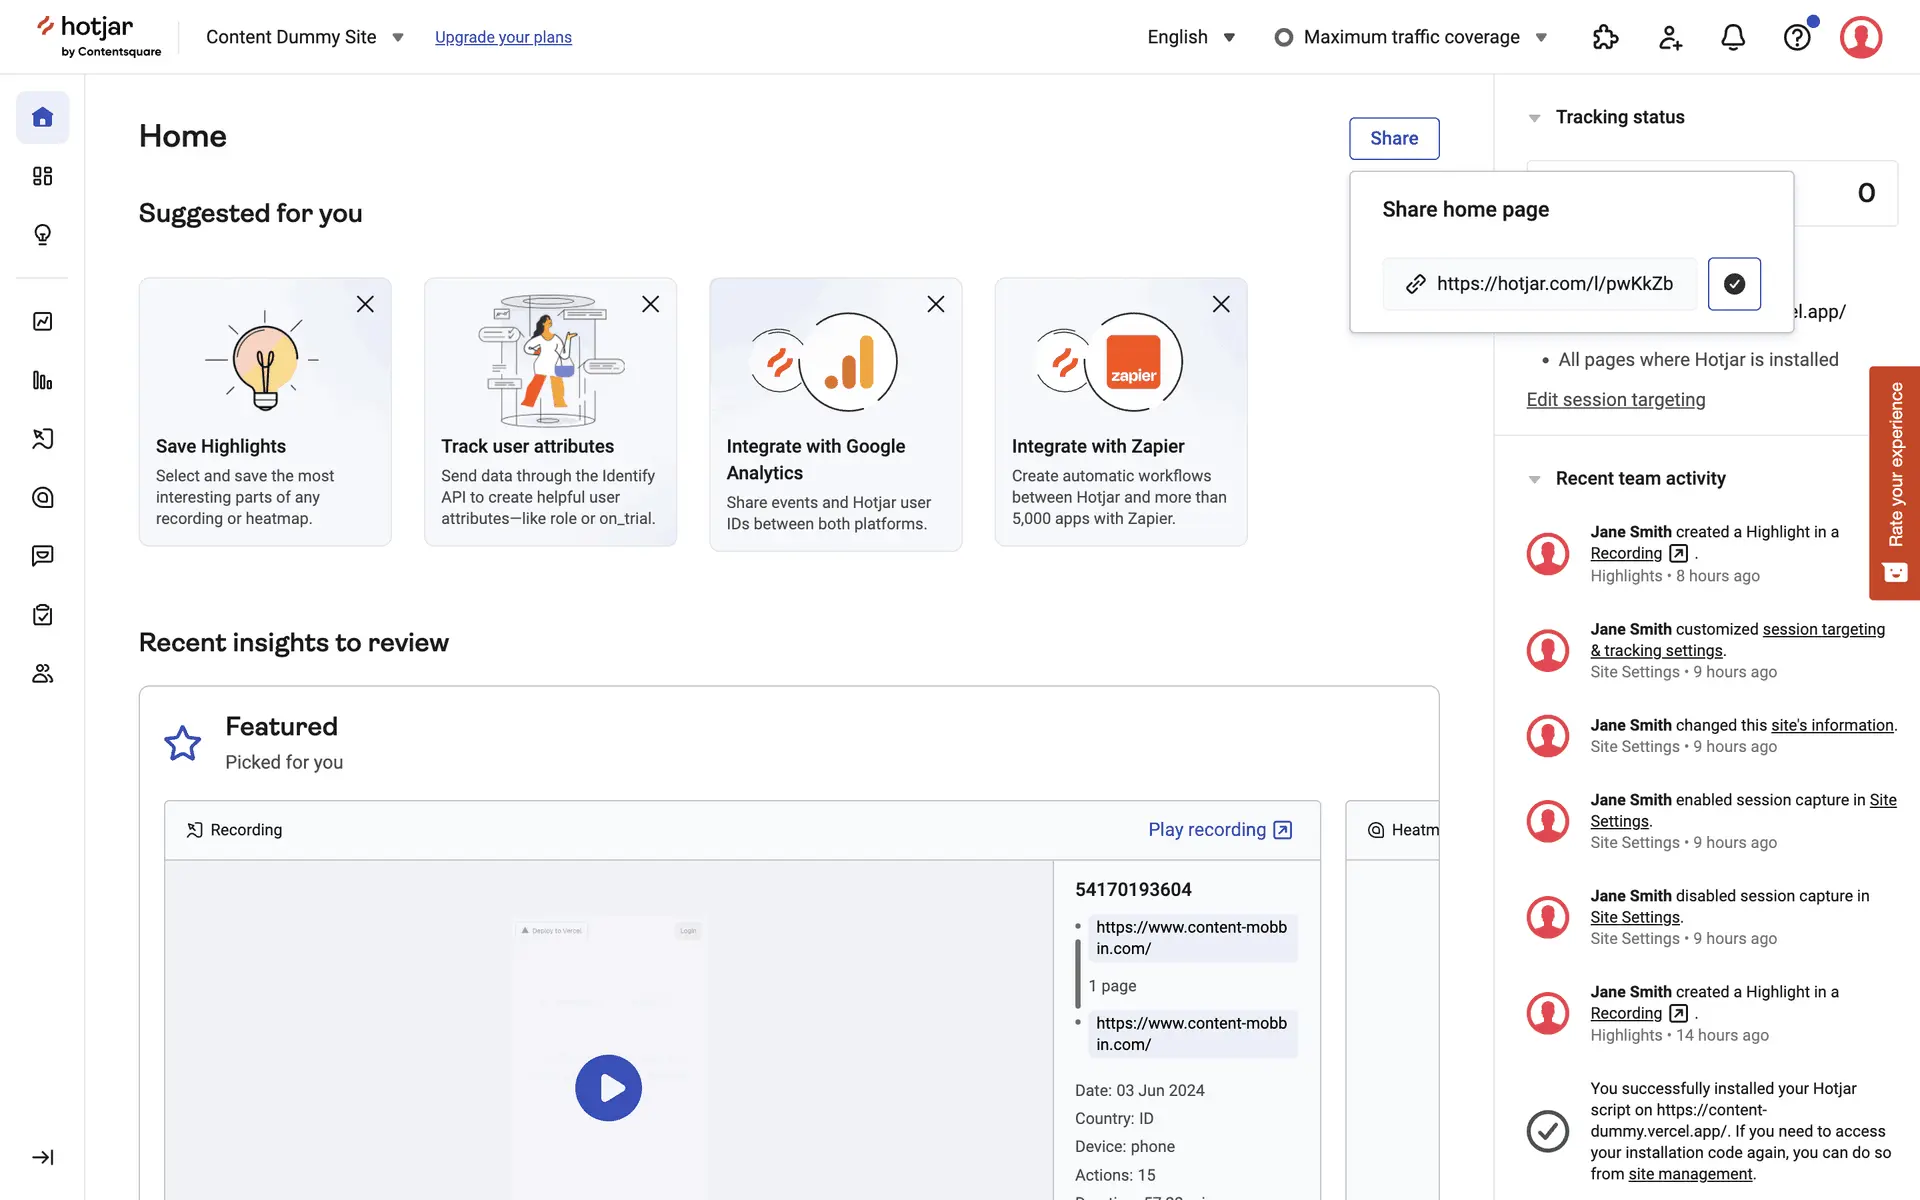Open Heatmaps icon in the sidebar

pos(42,497)
